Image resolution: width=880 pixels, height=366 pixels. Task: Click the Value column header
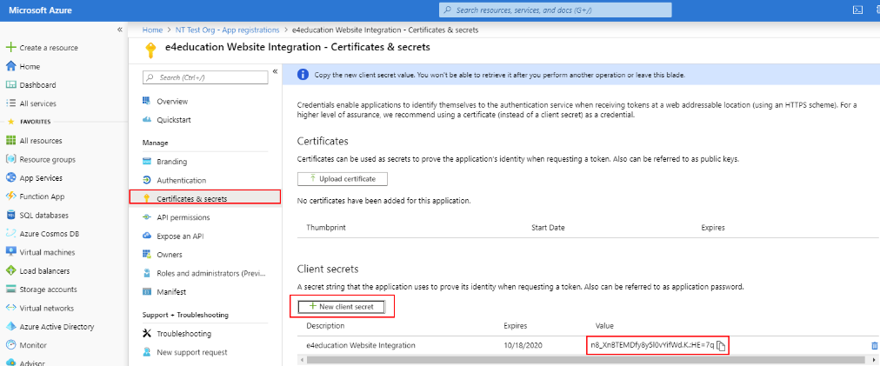click(x=604, y=326)
